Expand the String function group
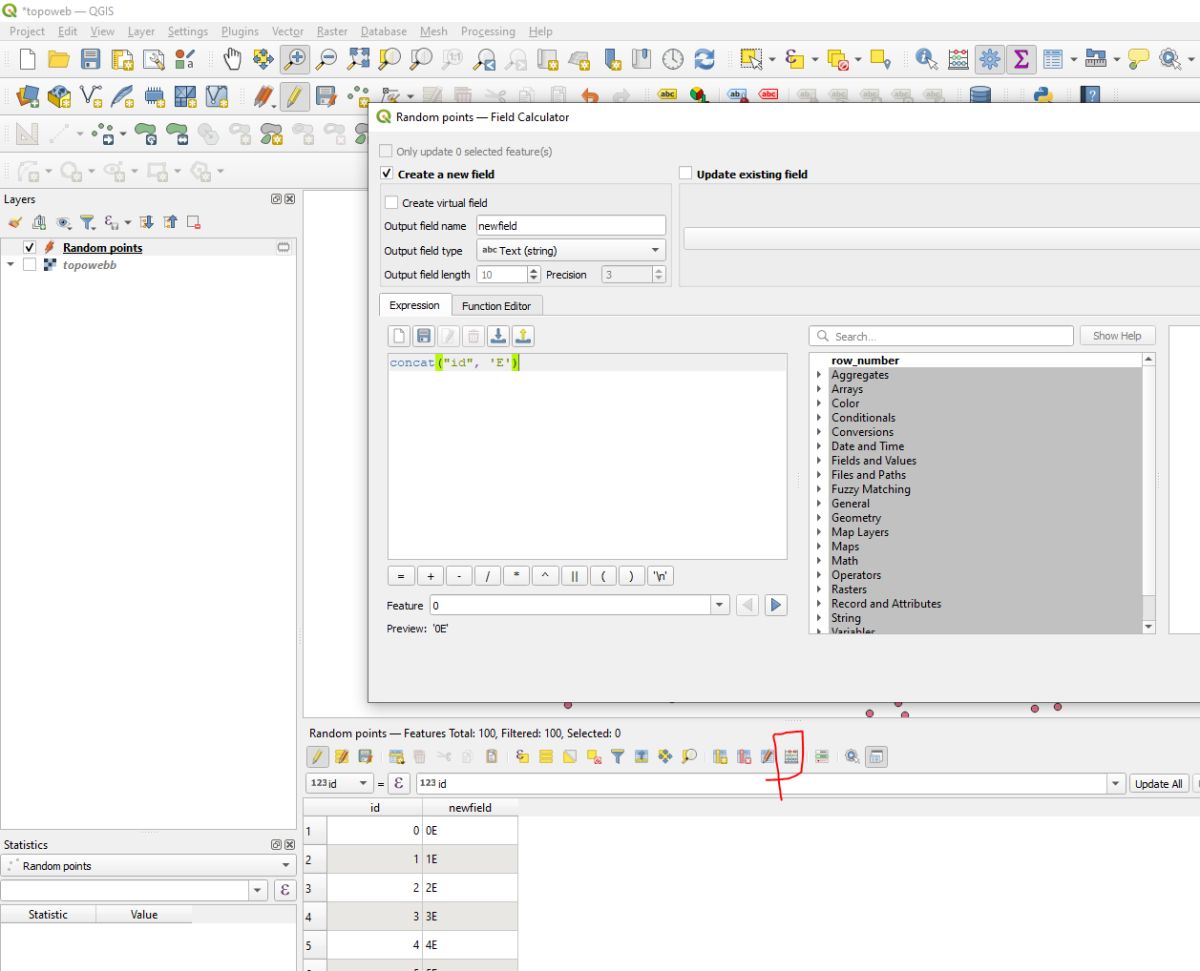The height and width of the screenshot is (971, 1200). pos(819,618)
